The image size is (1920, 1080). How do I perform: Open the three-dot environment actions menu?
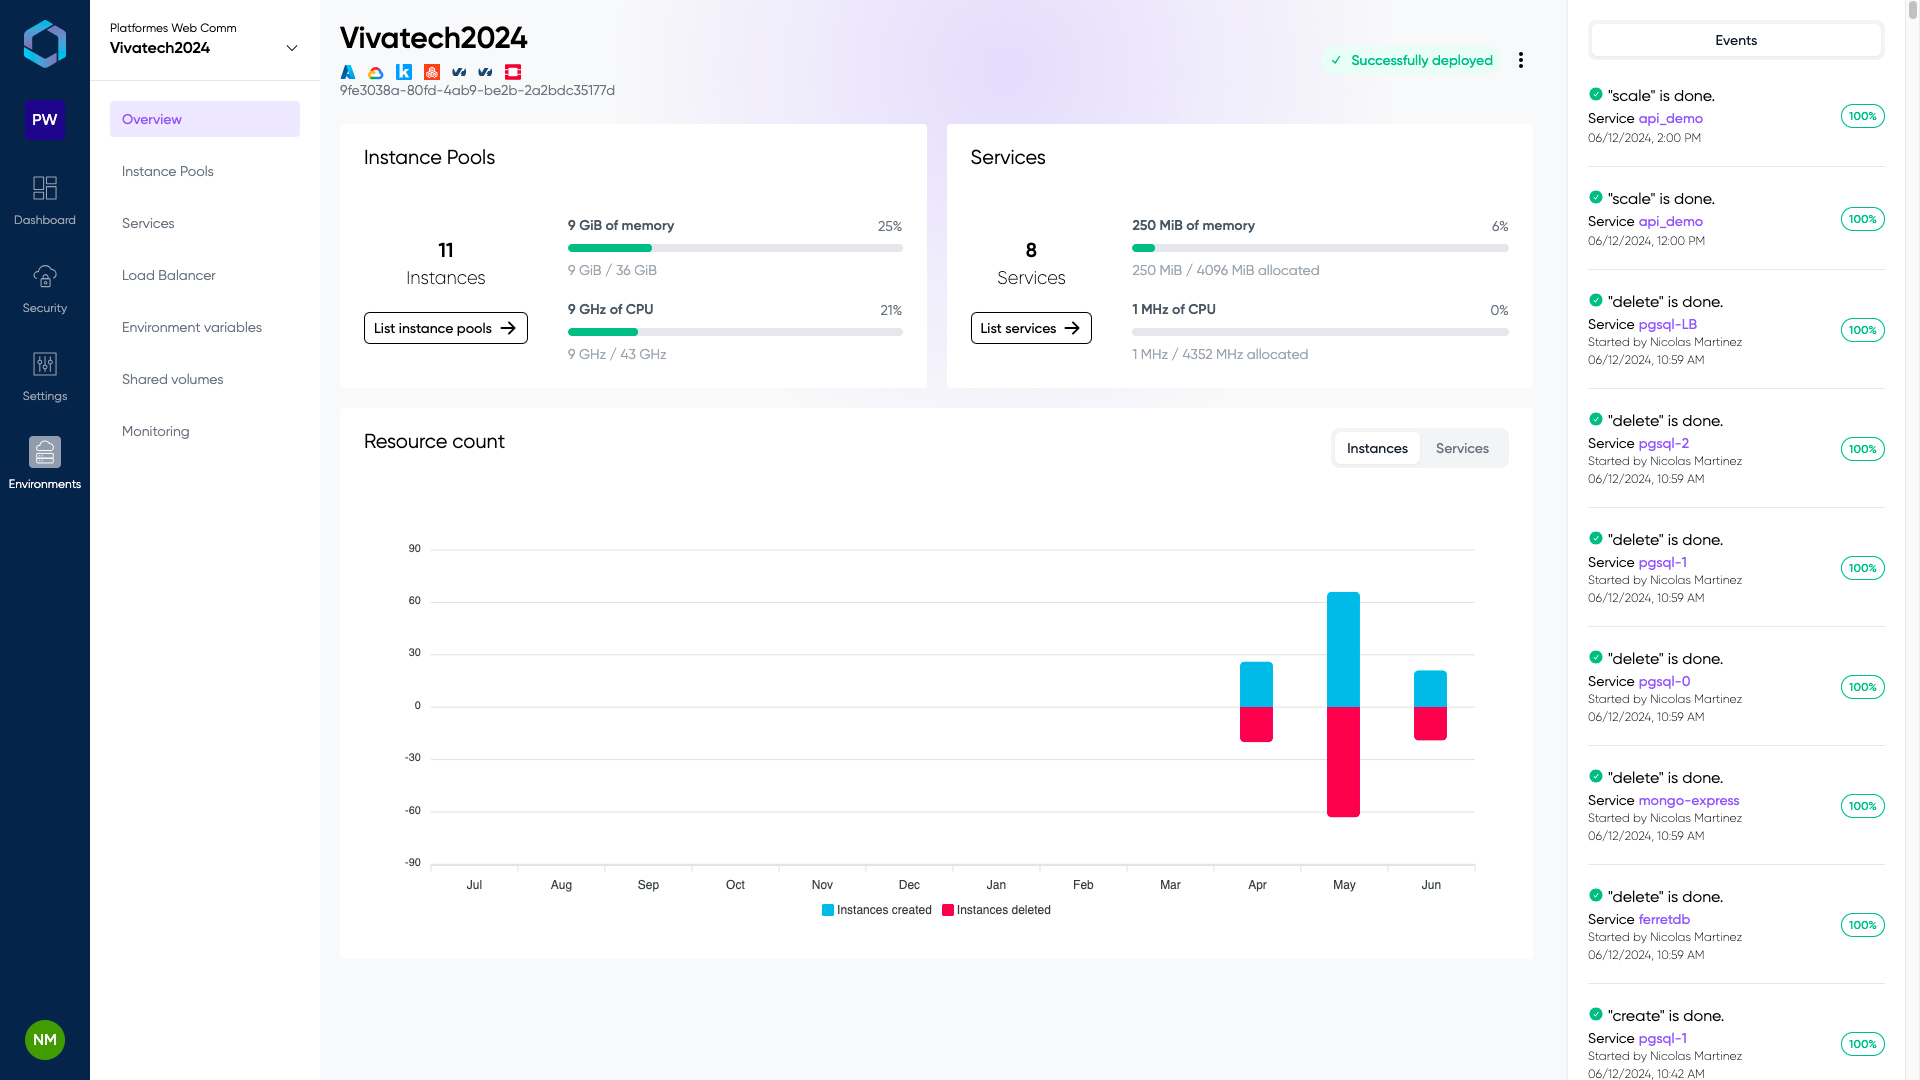1521,60
